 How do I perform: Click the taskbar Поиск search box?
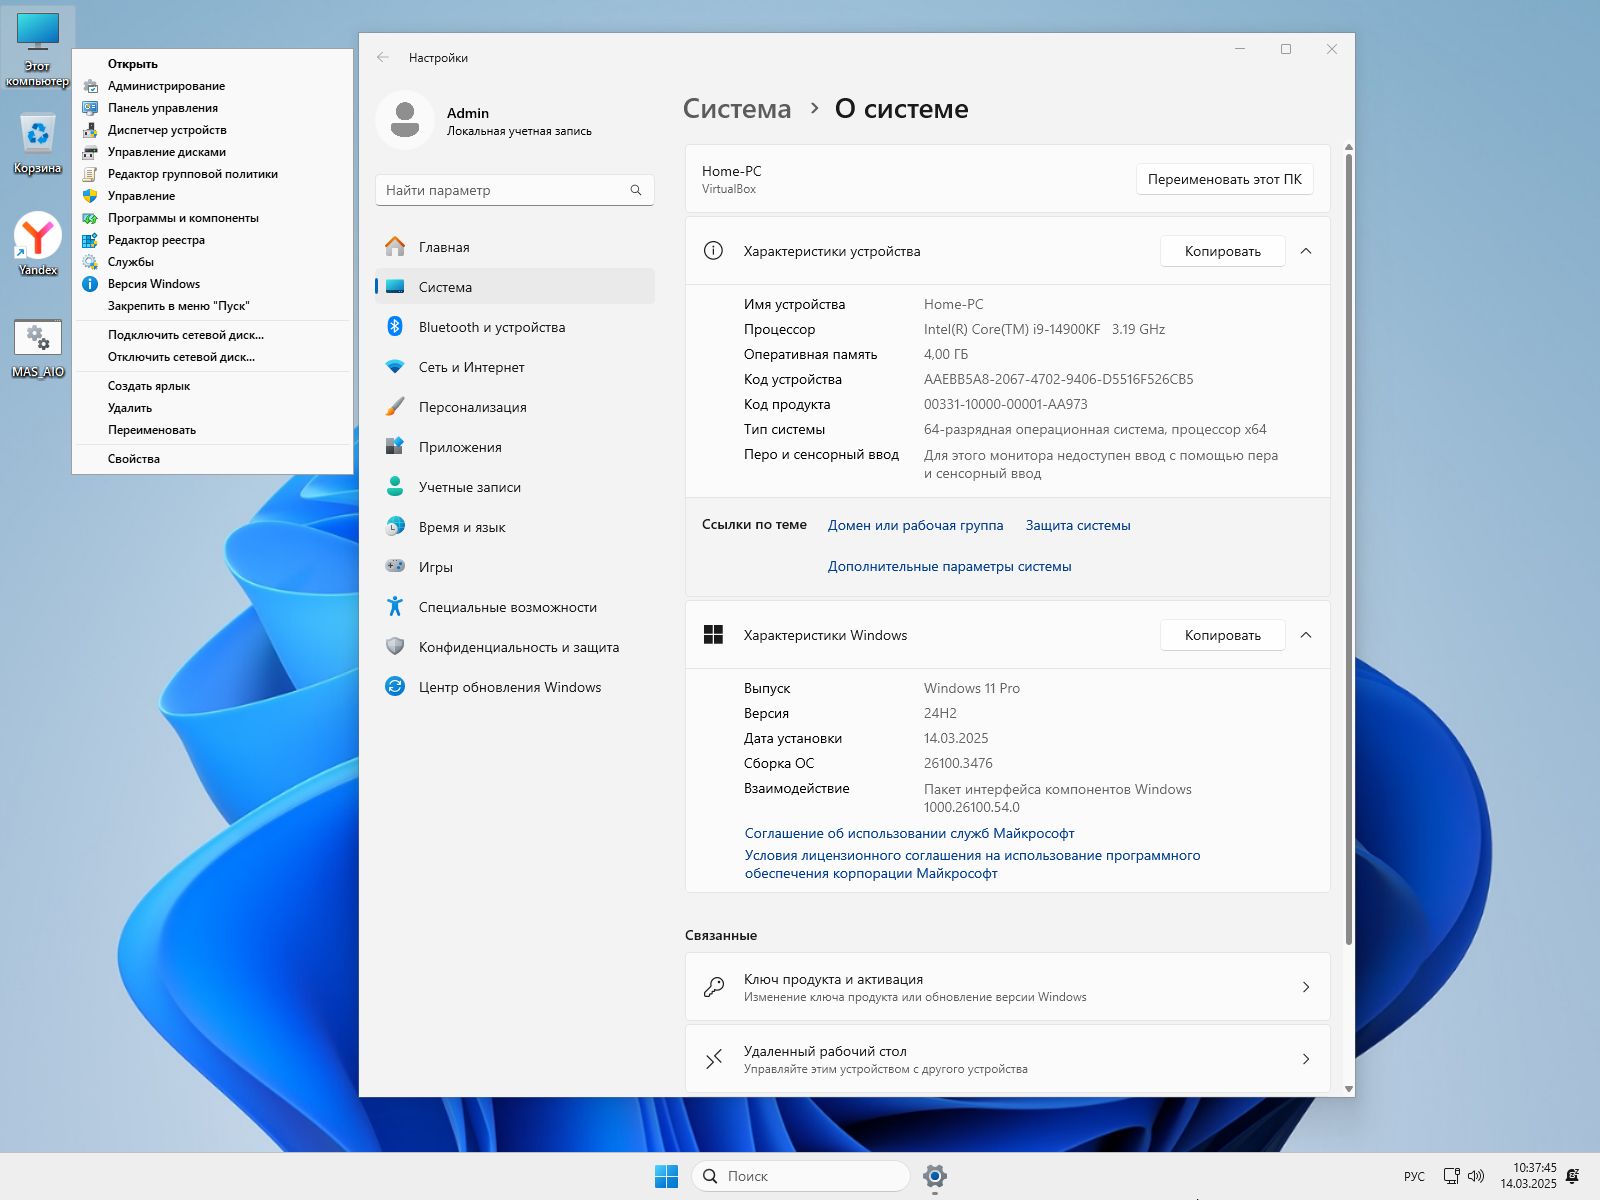click(800, 1176)
